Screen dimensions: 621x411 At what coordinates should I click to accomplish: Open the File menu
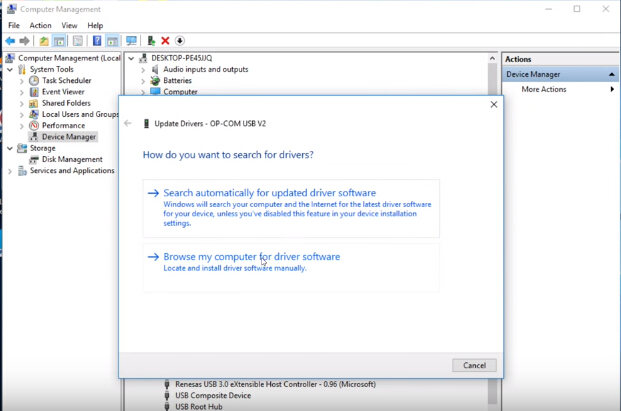(14, 25)
